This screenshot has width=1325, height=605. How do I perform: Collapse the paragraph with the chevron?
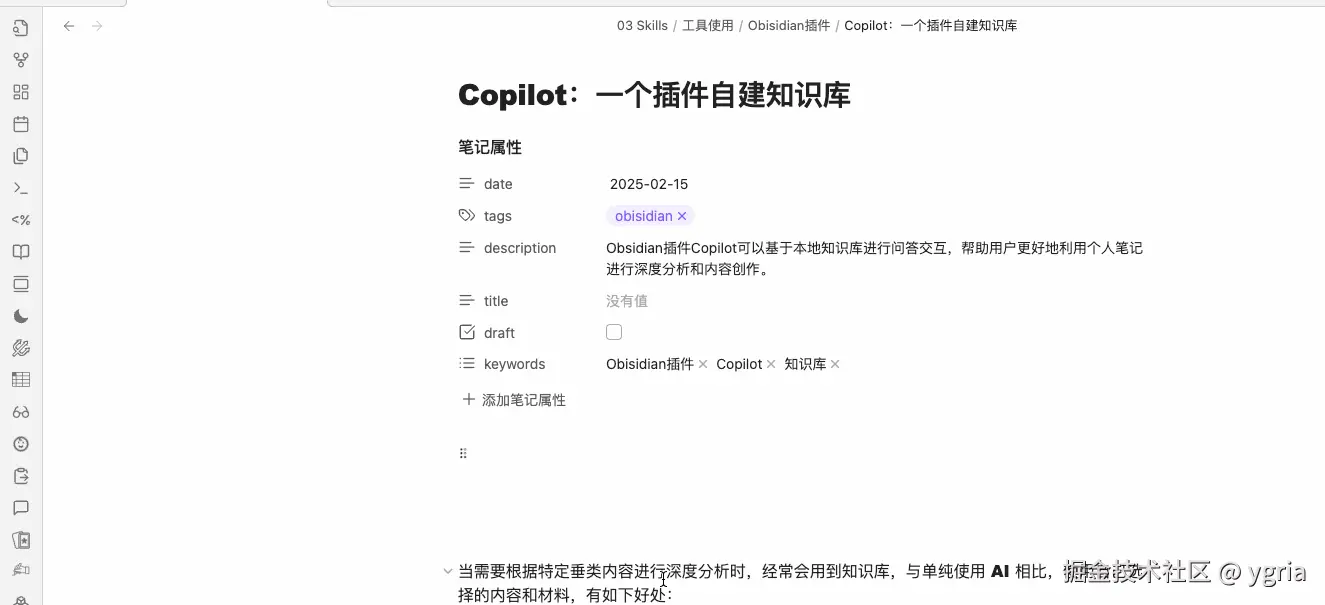pos(447,570)
